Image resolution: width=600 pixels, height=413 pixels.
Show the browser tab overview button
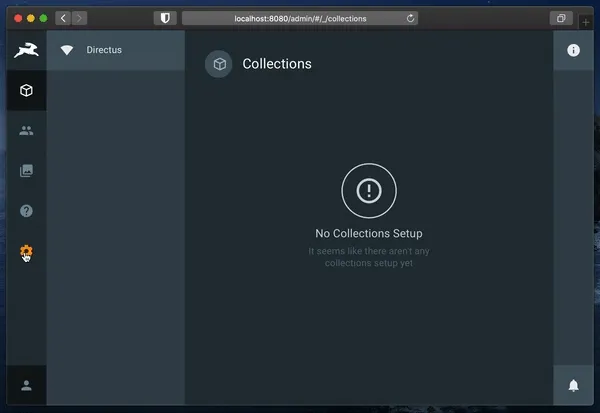tap(561, 18)
